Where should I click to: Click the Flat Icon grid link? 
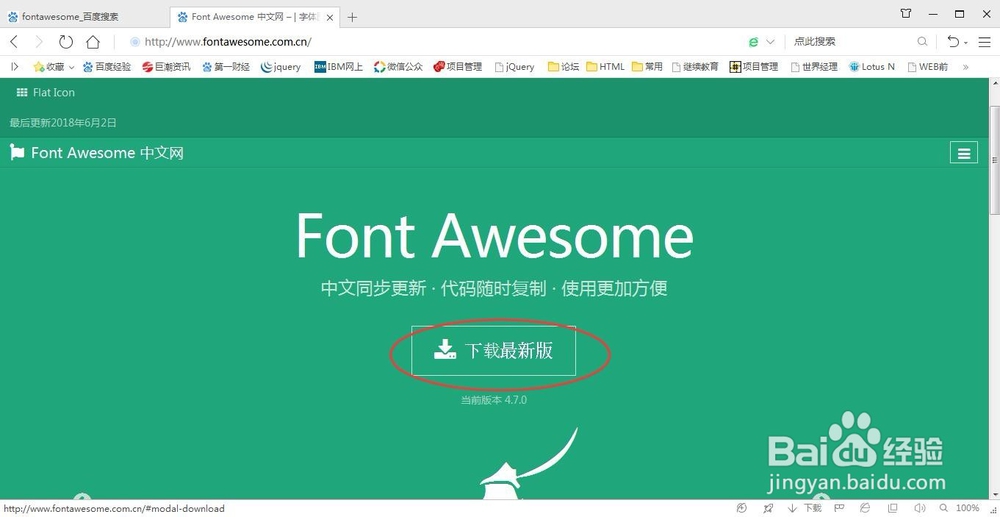click(45, 92)
